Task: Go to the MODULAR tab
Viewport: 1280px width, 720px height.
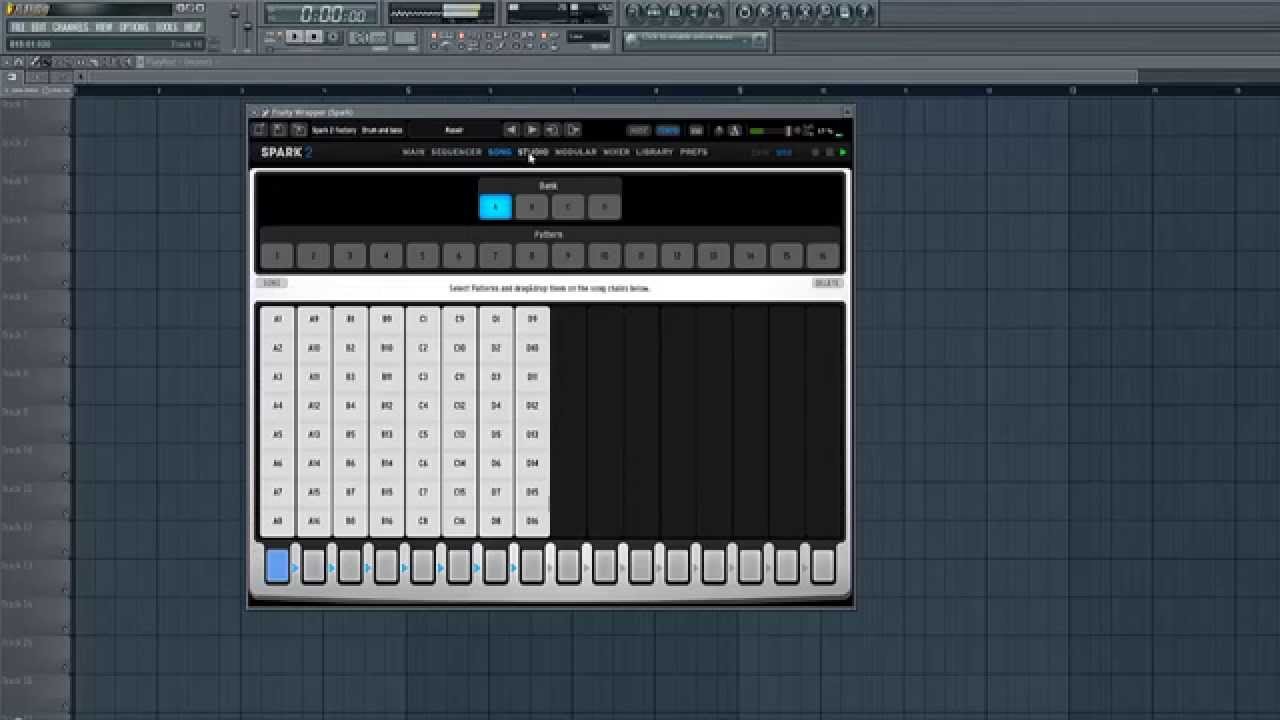Action: (x=575, y=152)
